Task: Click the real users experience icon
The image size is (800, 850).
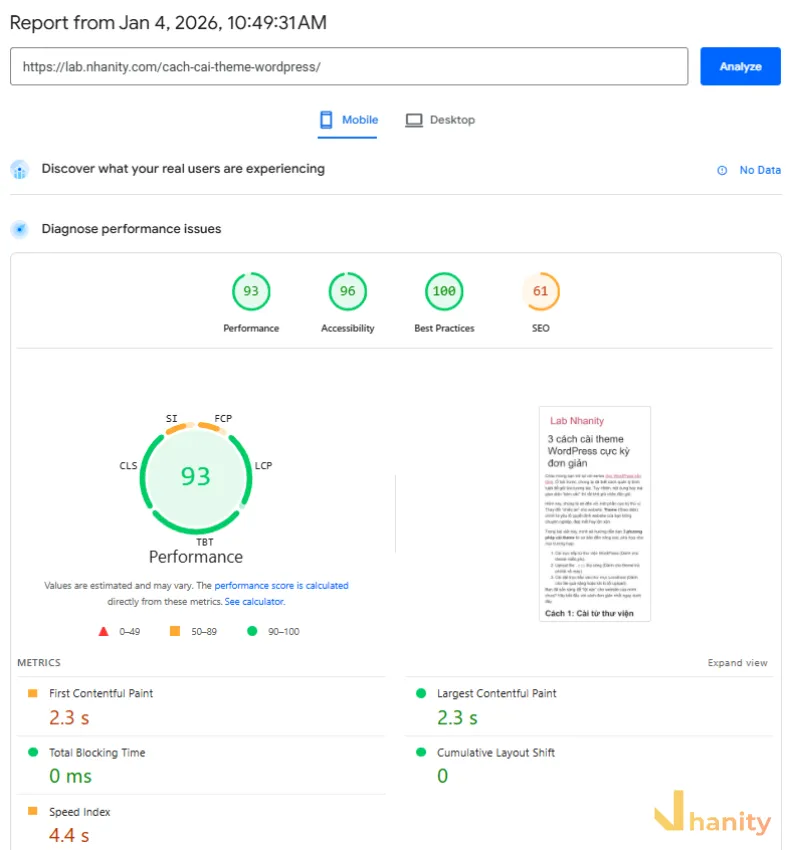Action: pos(20,170)
